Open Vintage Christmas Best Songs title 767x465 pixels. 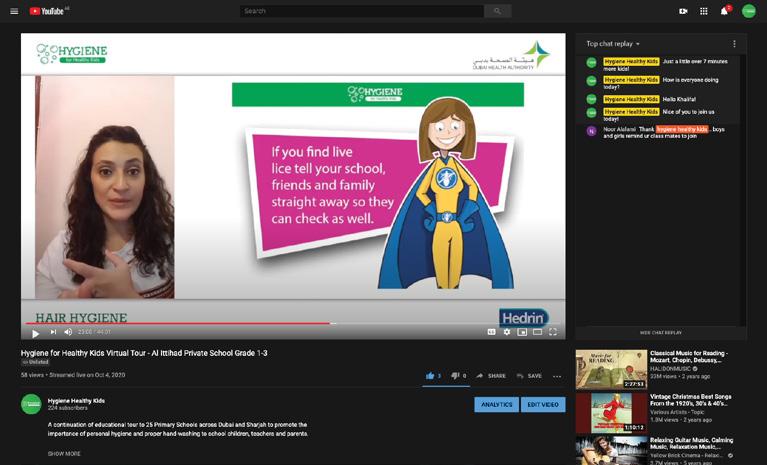(691, 400)
